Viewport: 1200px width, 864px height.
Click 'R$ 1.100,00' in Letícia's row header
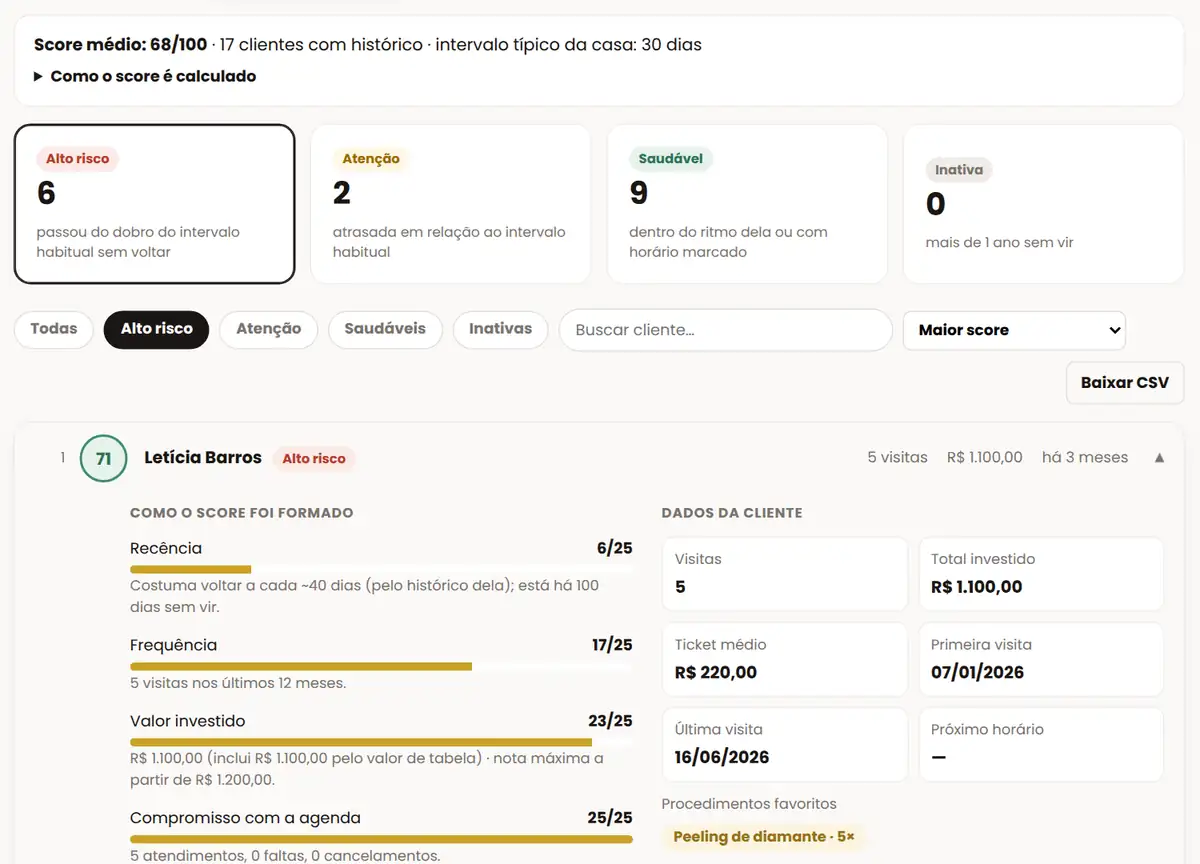[985, 458]
